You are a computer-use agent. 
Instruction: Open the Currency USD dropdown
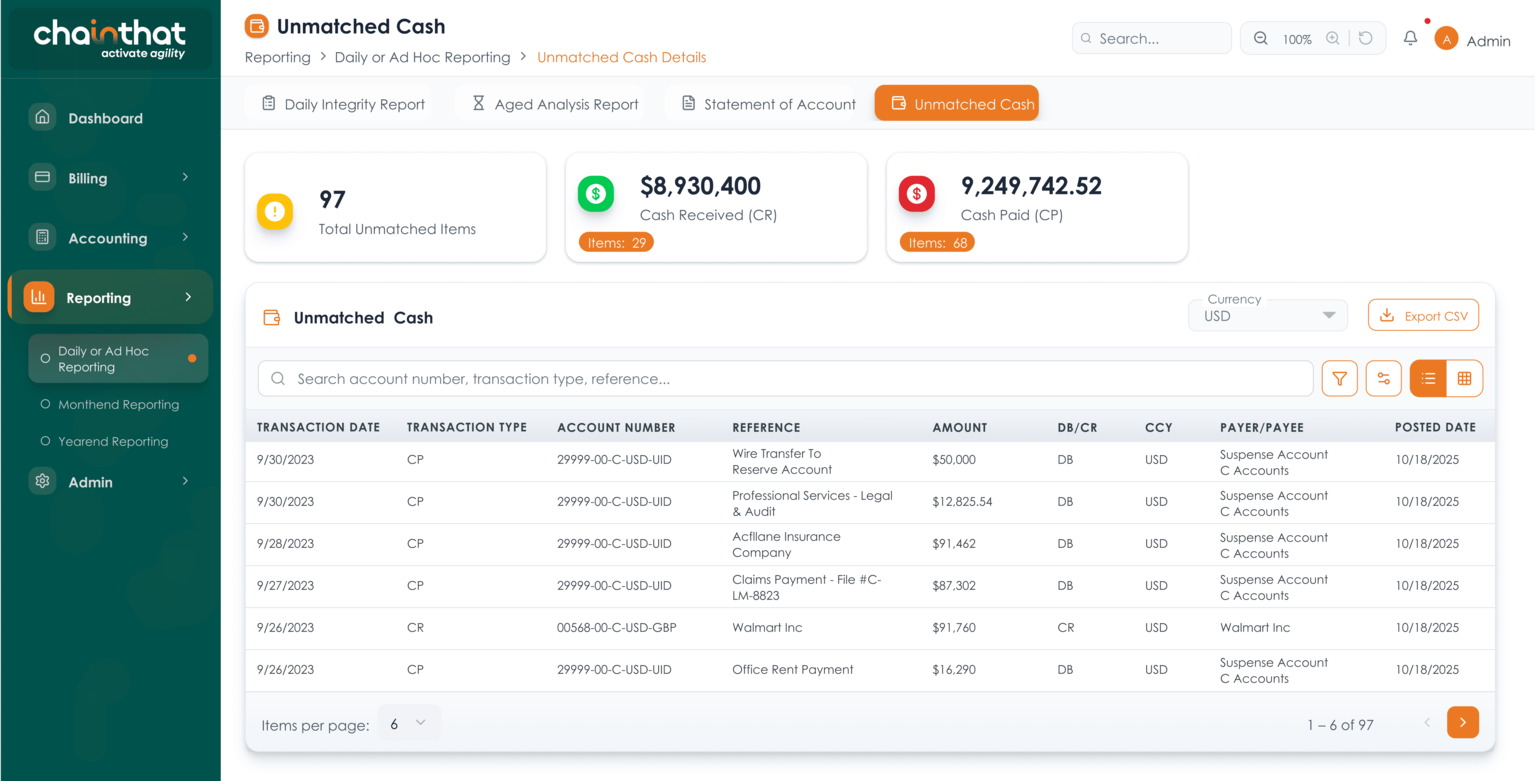tap(1268, 315)
